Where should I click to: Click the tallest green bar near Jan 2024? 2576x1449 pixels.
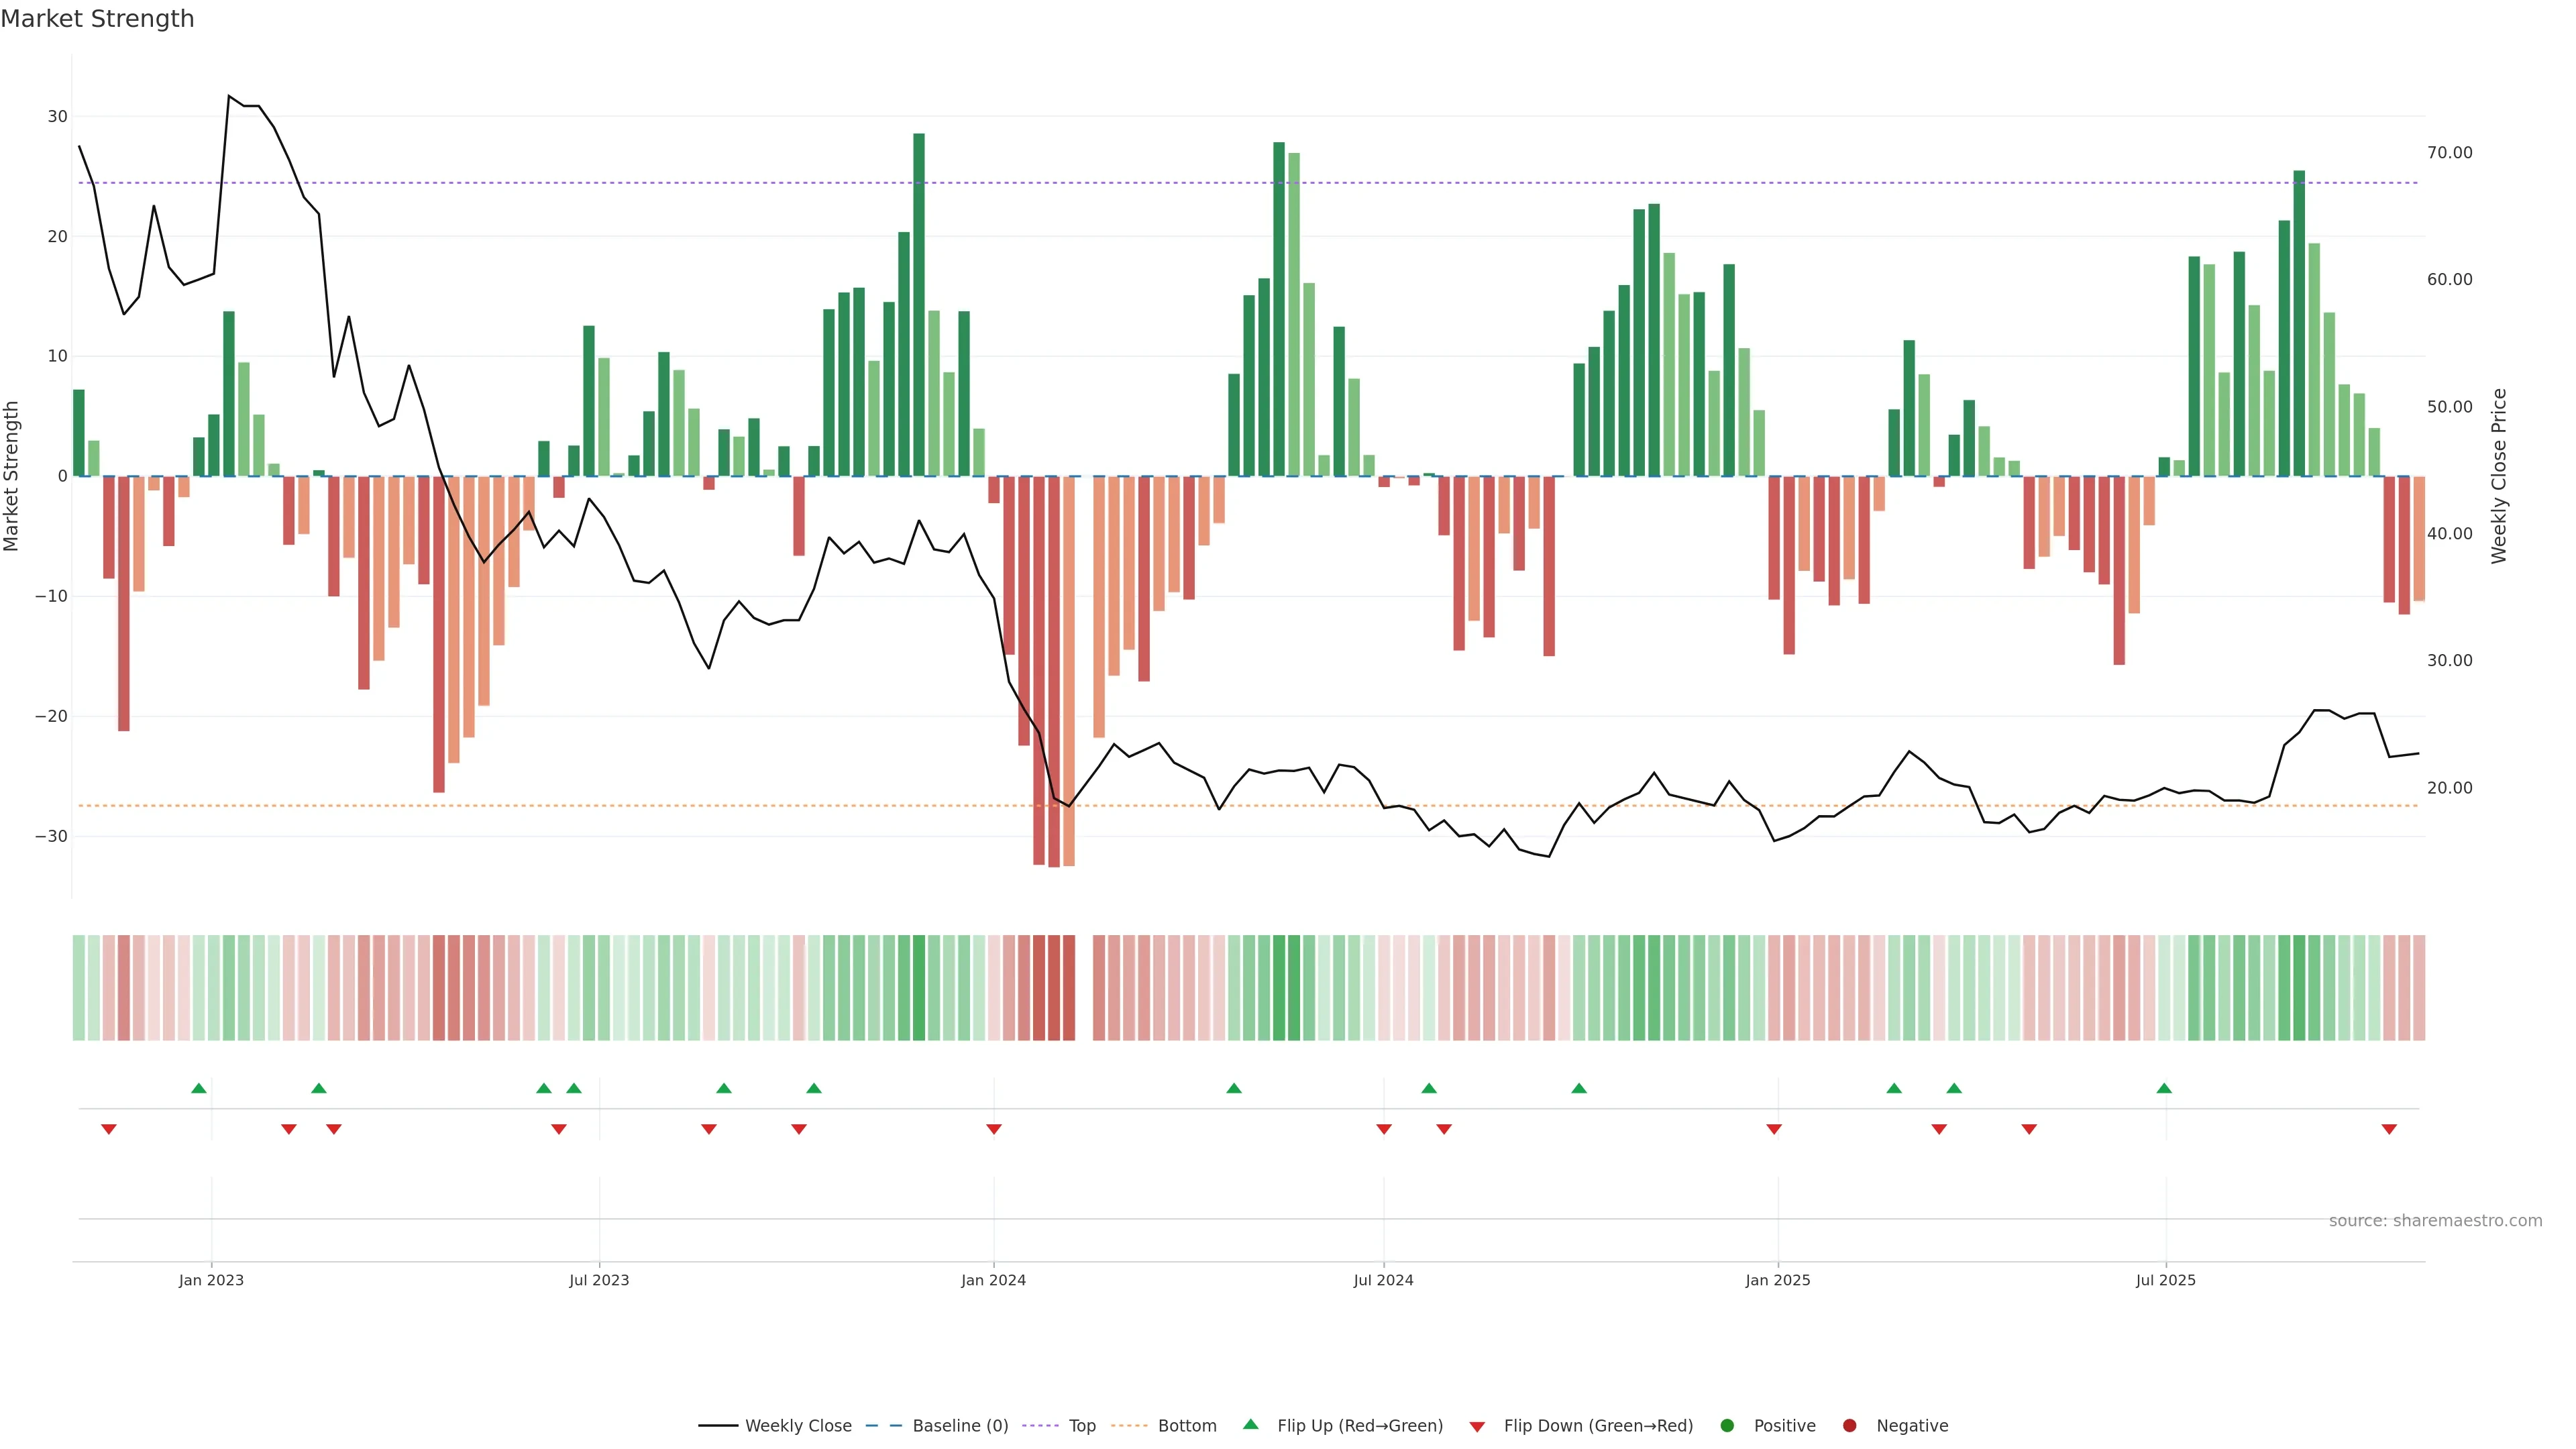(919, 300)
